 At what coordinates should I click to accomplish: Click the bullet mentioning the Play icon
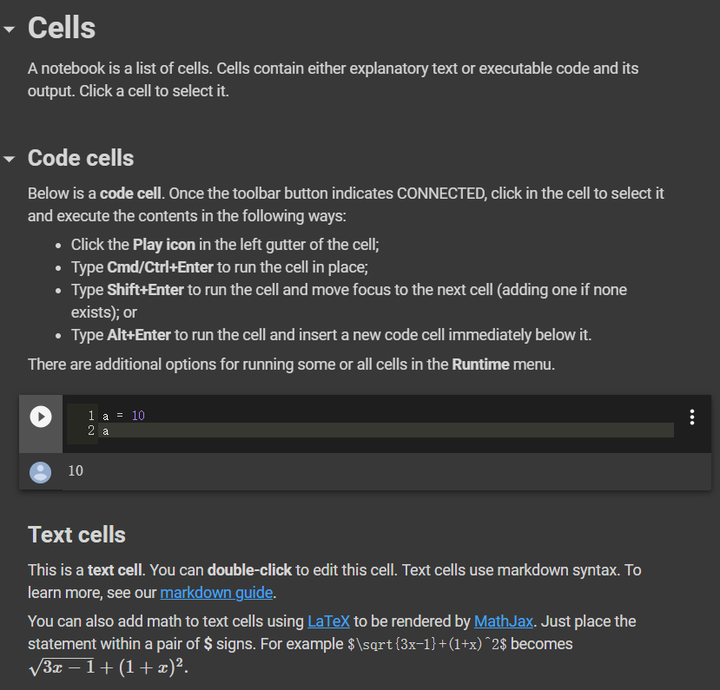click(x=225, y=244)
